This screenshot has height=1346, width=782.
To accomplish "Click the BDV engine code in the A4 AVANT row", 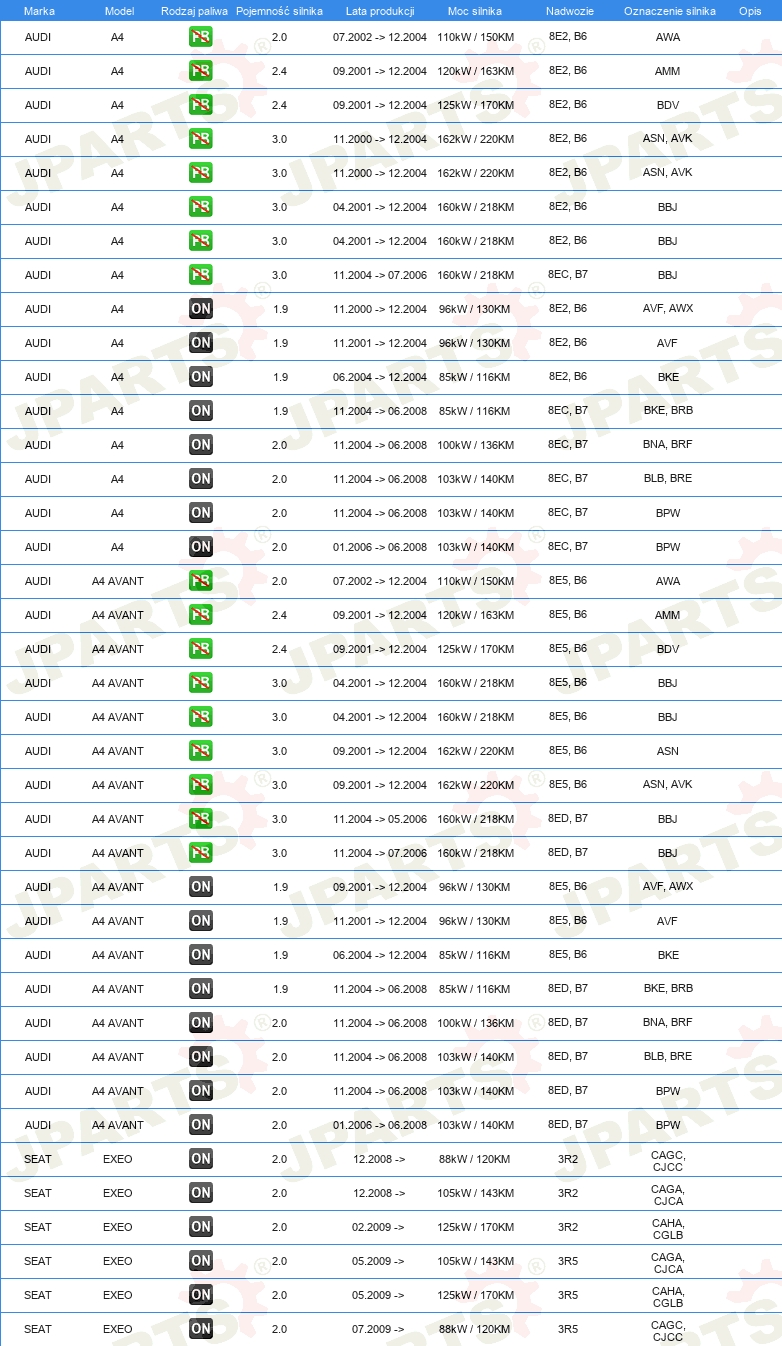I will [x=667, y=649].
